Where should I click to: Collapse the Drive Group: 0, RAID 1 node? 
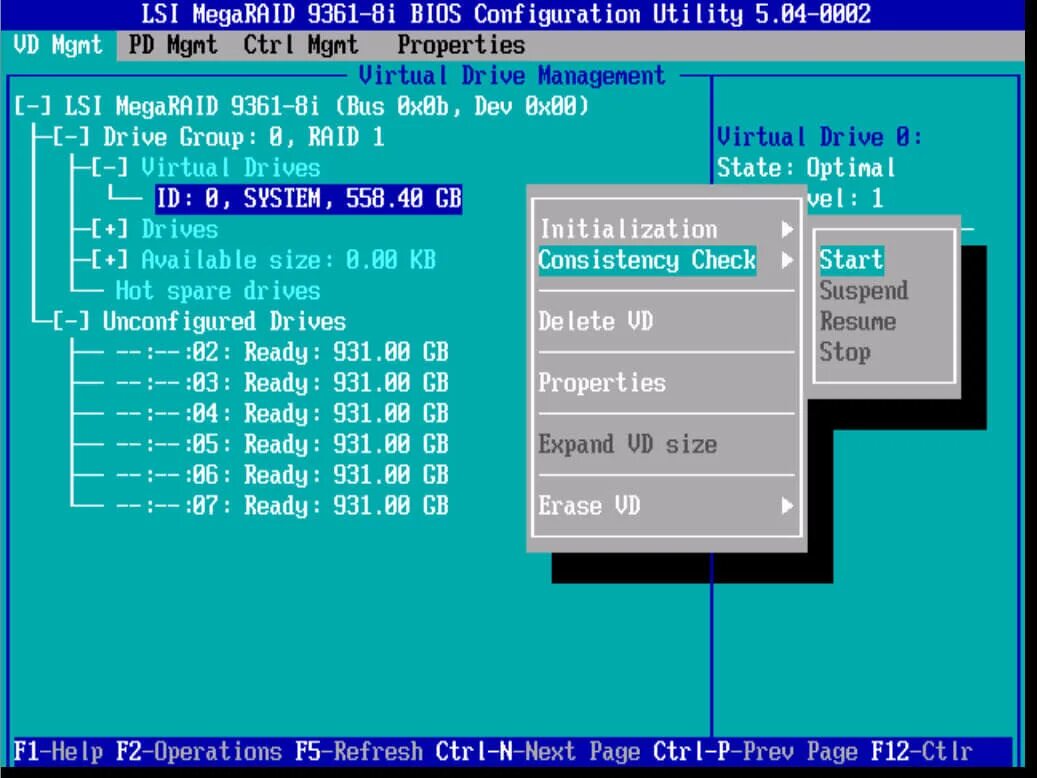pos(71,138)
